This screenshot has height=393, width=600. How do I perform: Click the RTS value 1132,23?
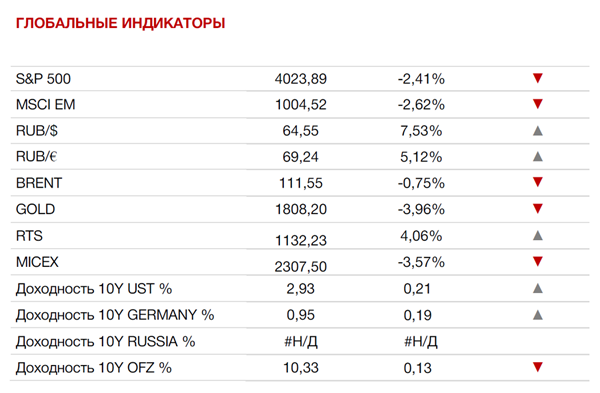click(301, 240)
